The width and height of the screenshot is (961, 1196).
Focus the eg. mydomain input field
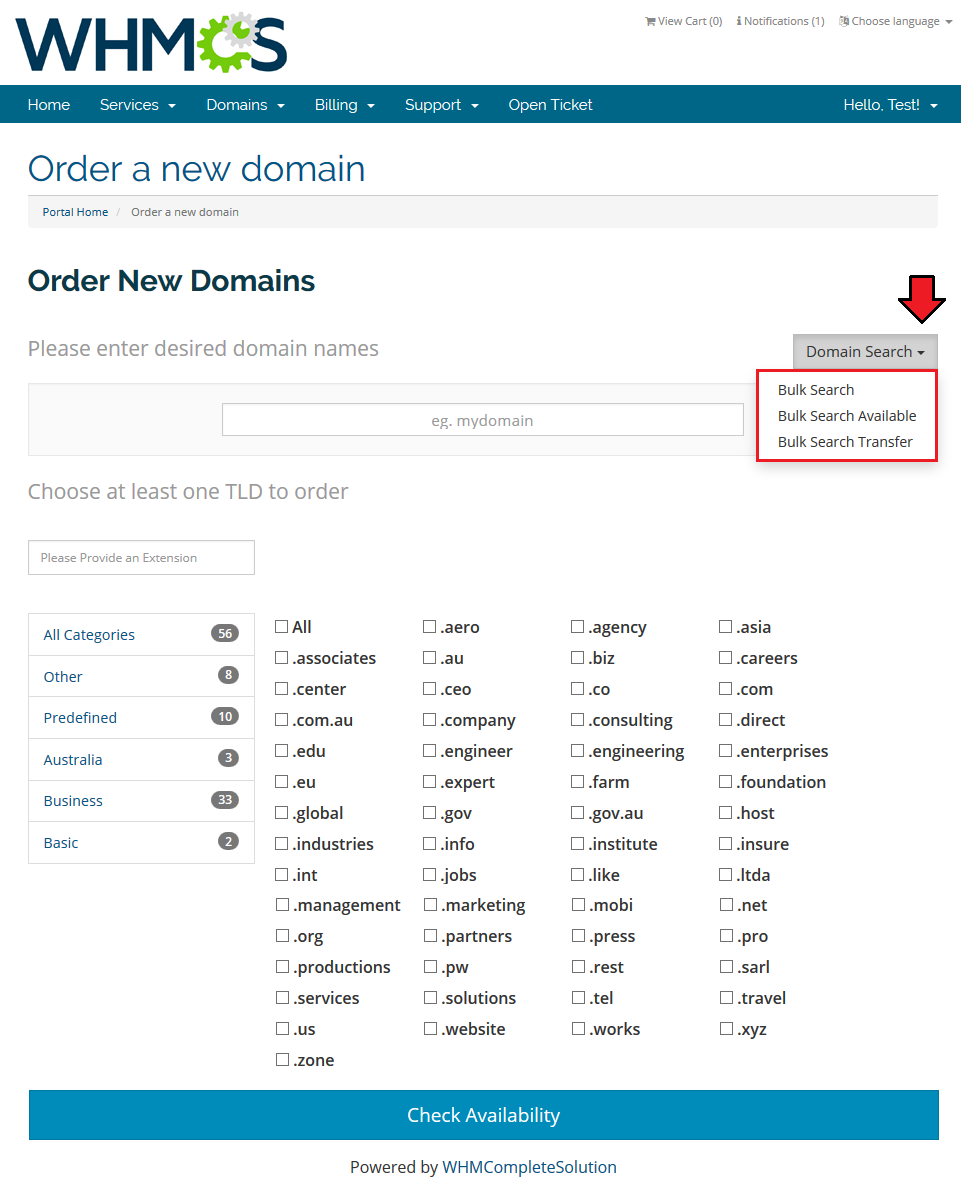click(482, 420)
